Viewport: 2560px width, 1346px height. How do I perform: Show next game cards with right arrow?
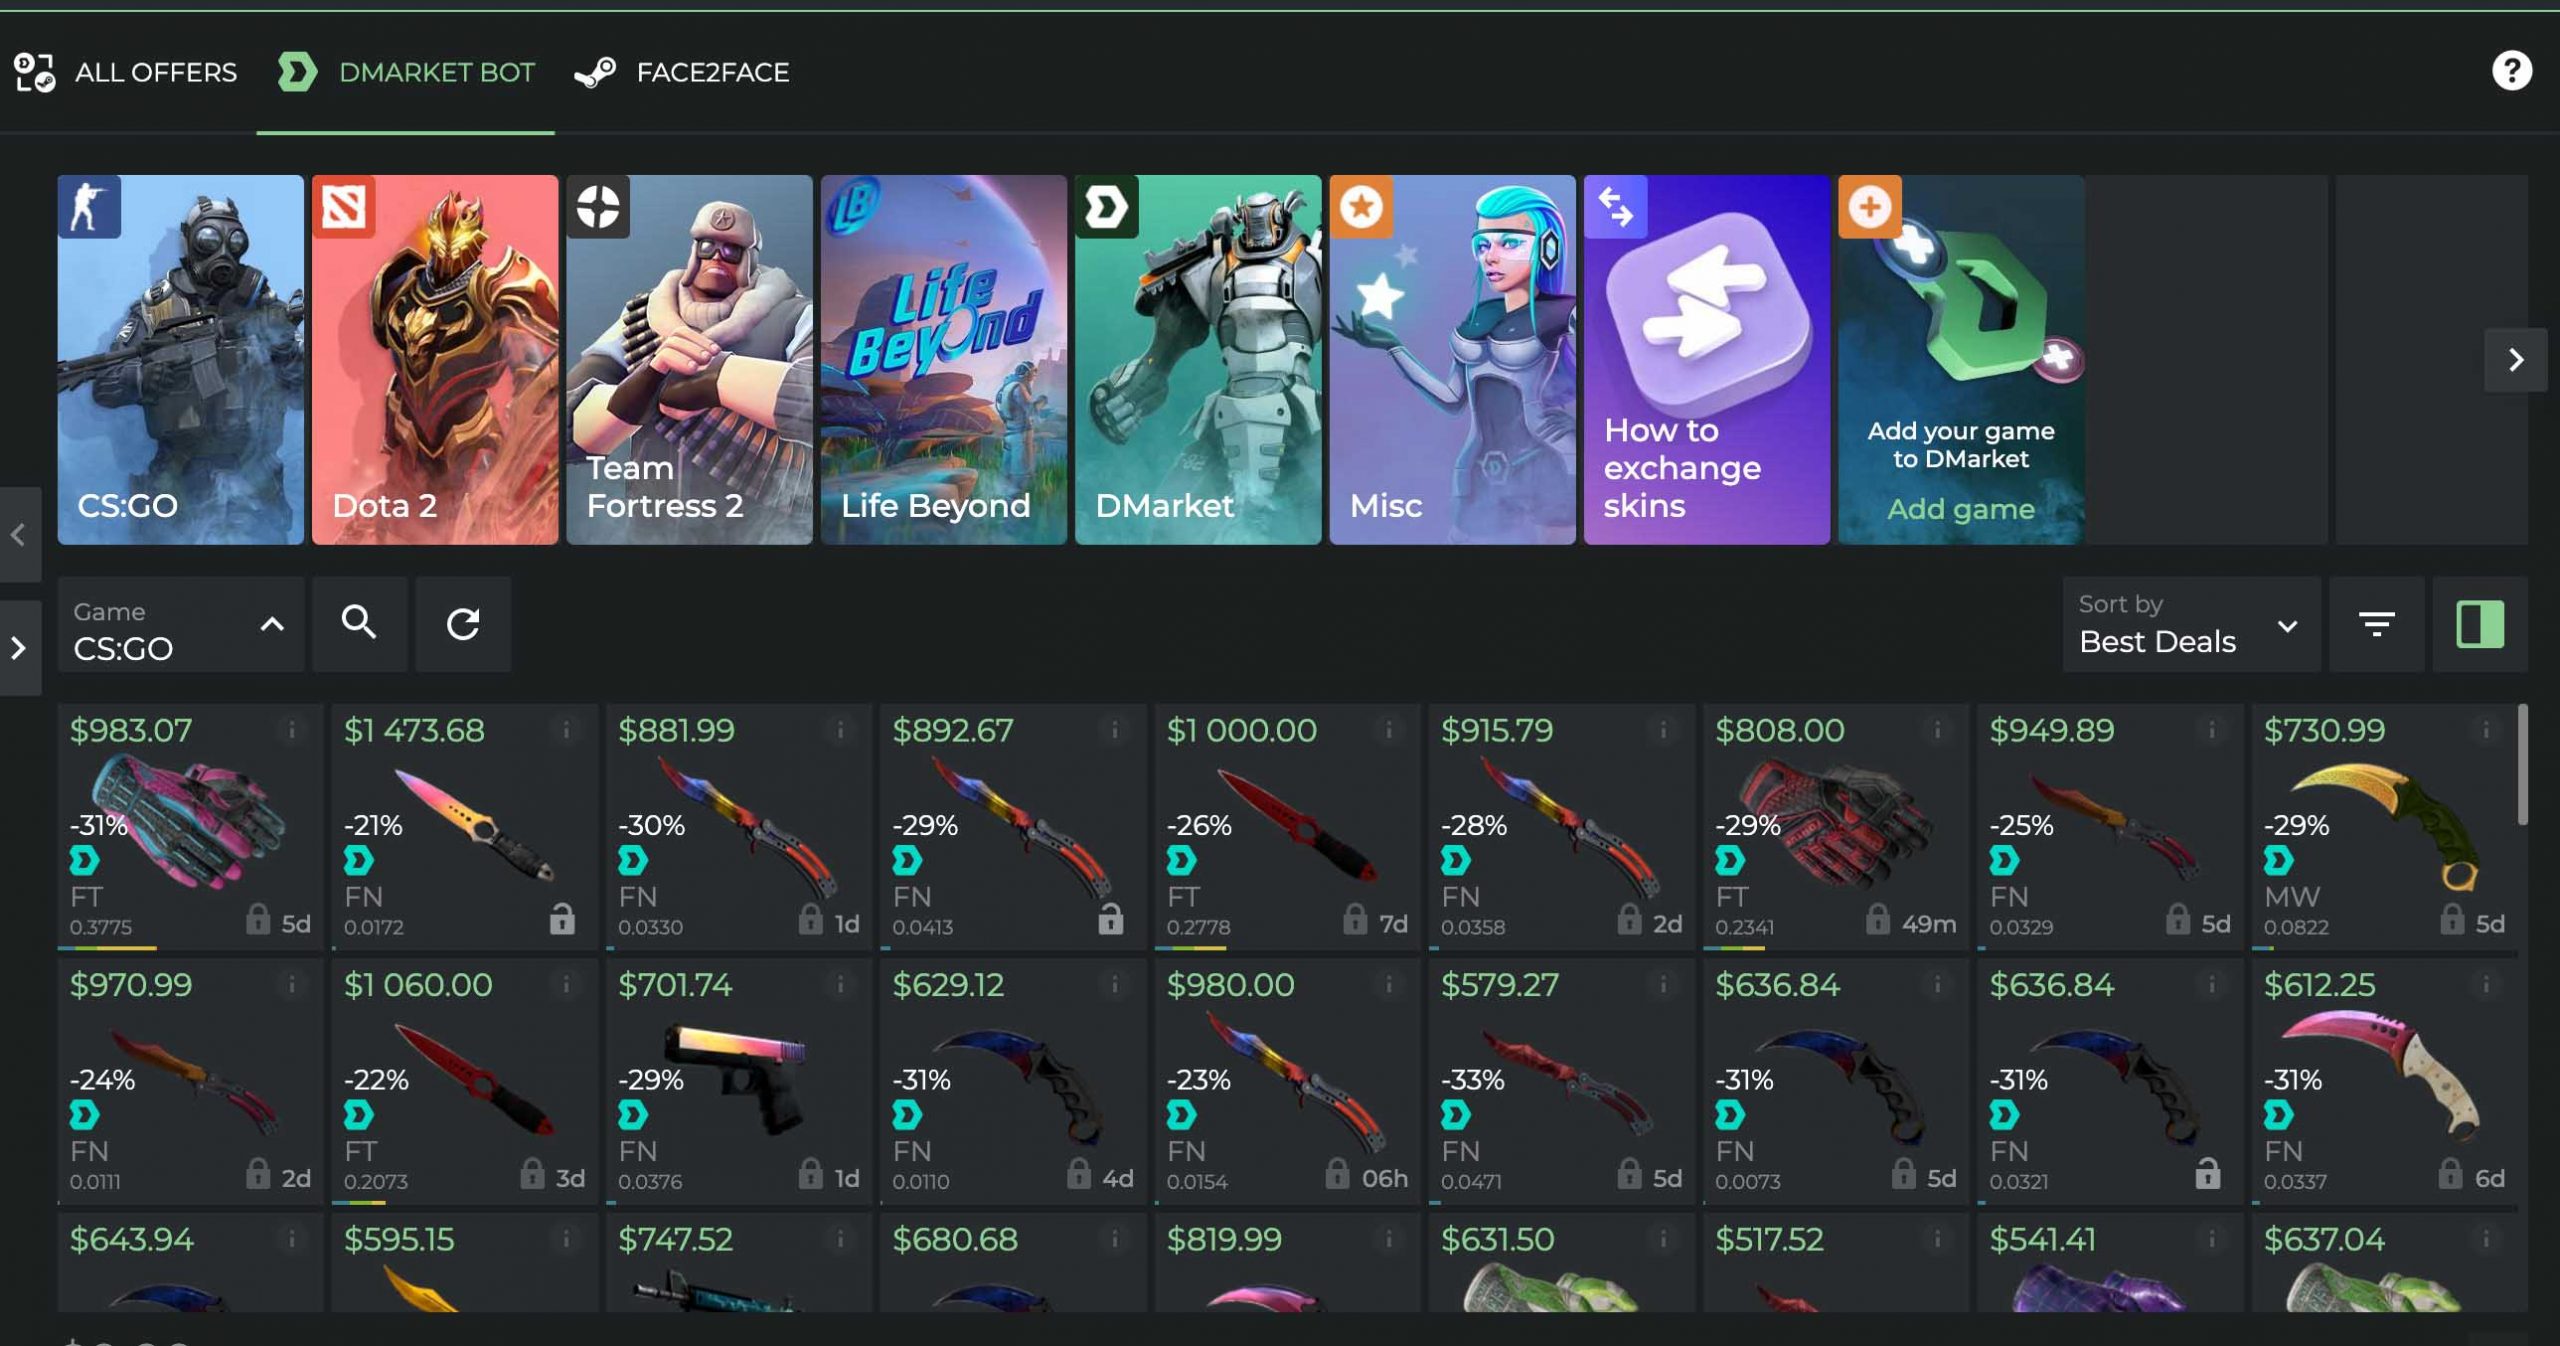(2515, 360)
